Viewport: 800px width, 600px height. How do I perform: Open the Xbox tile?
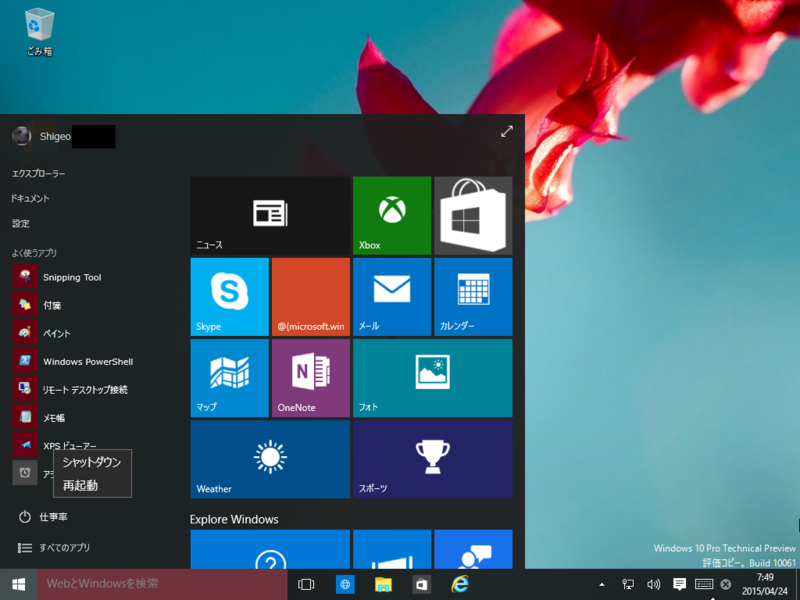392,214
